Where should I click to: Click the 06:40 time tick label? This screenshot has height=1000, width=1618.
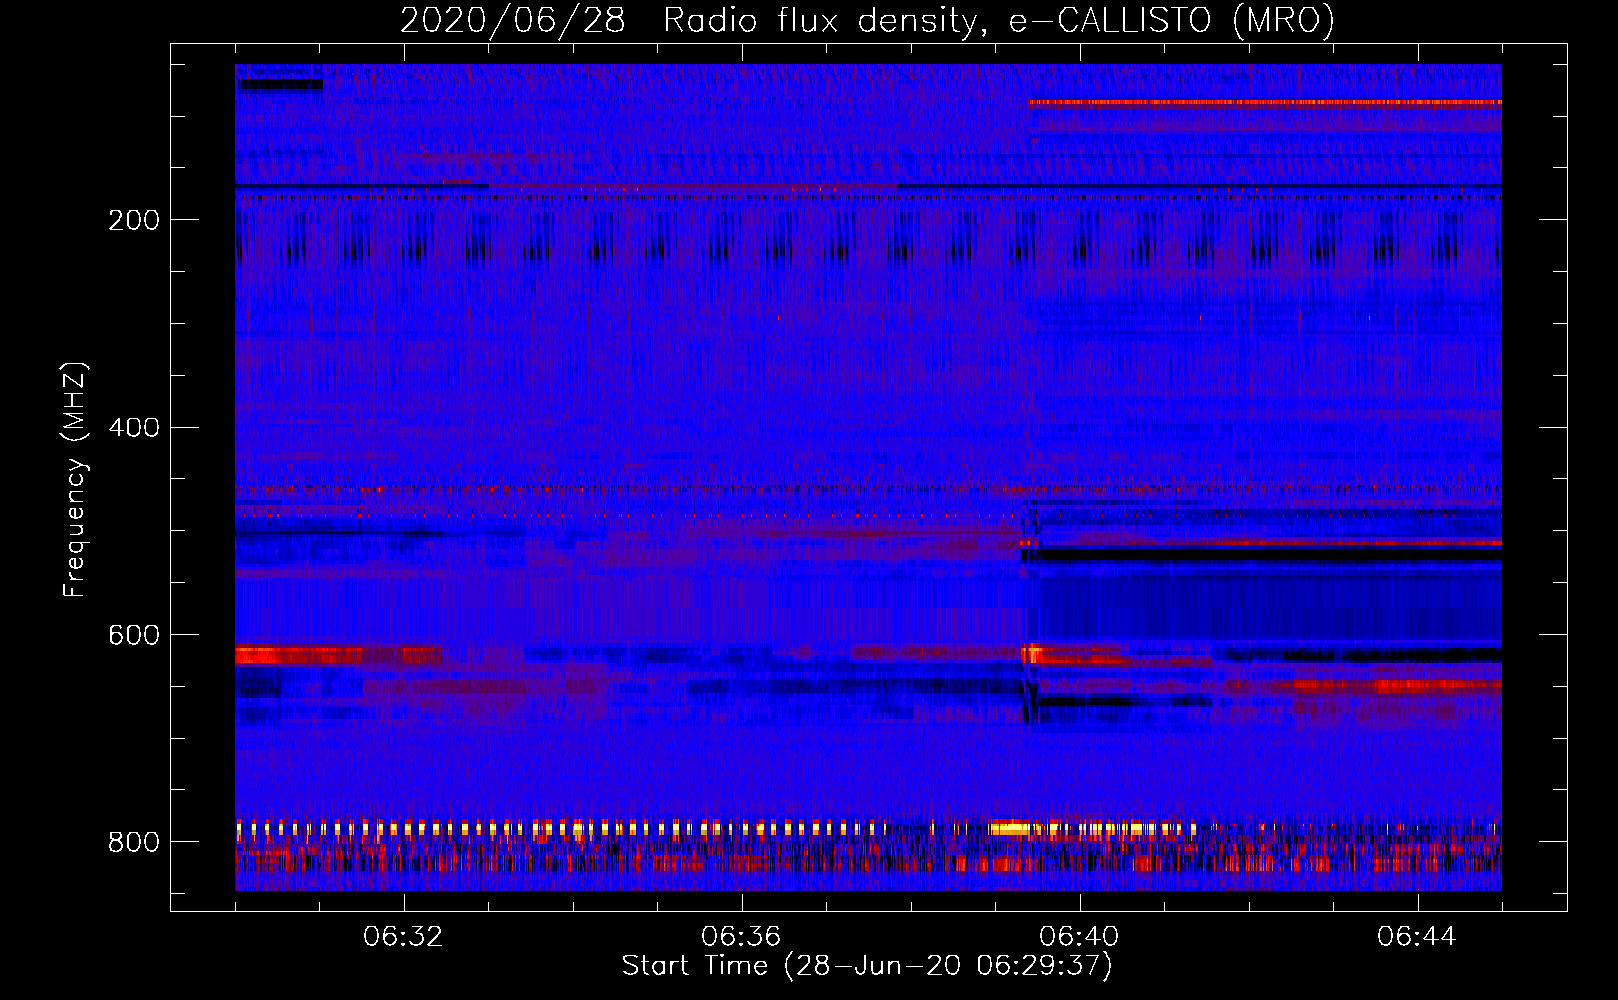tap(1079, 937)
